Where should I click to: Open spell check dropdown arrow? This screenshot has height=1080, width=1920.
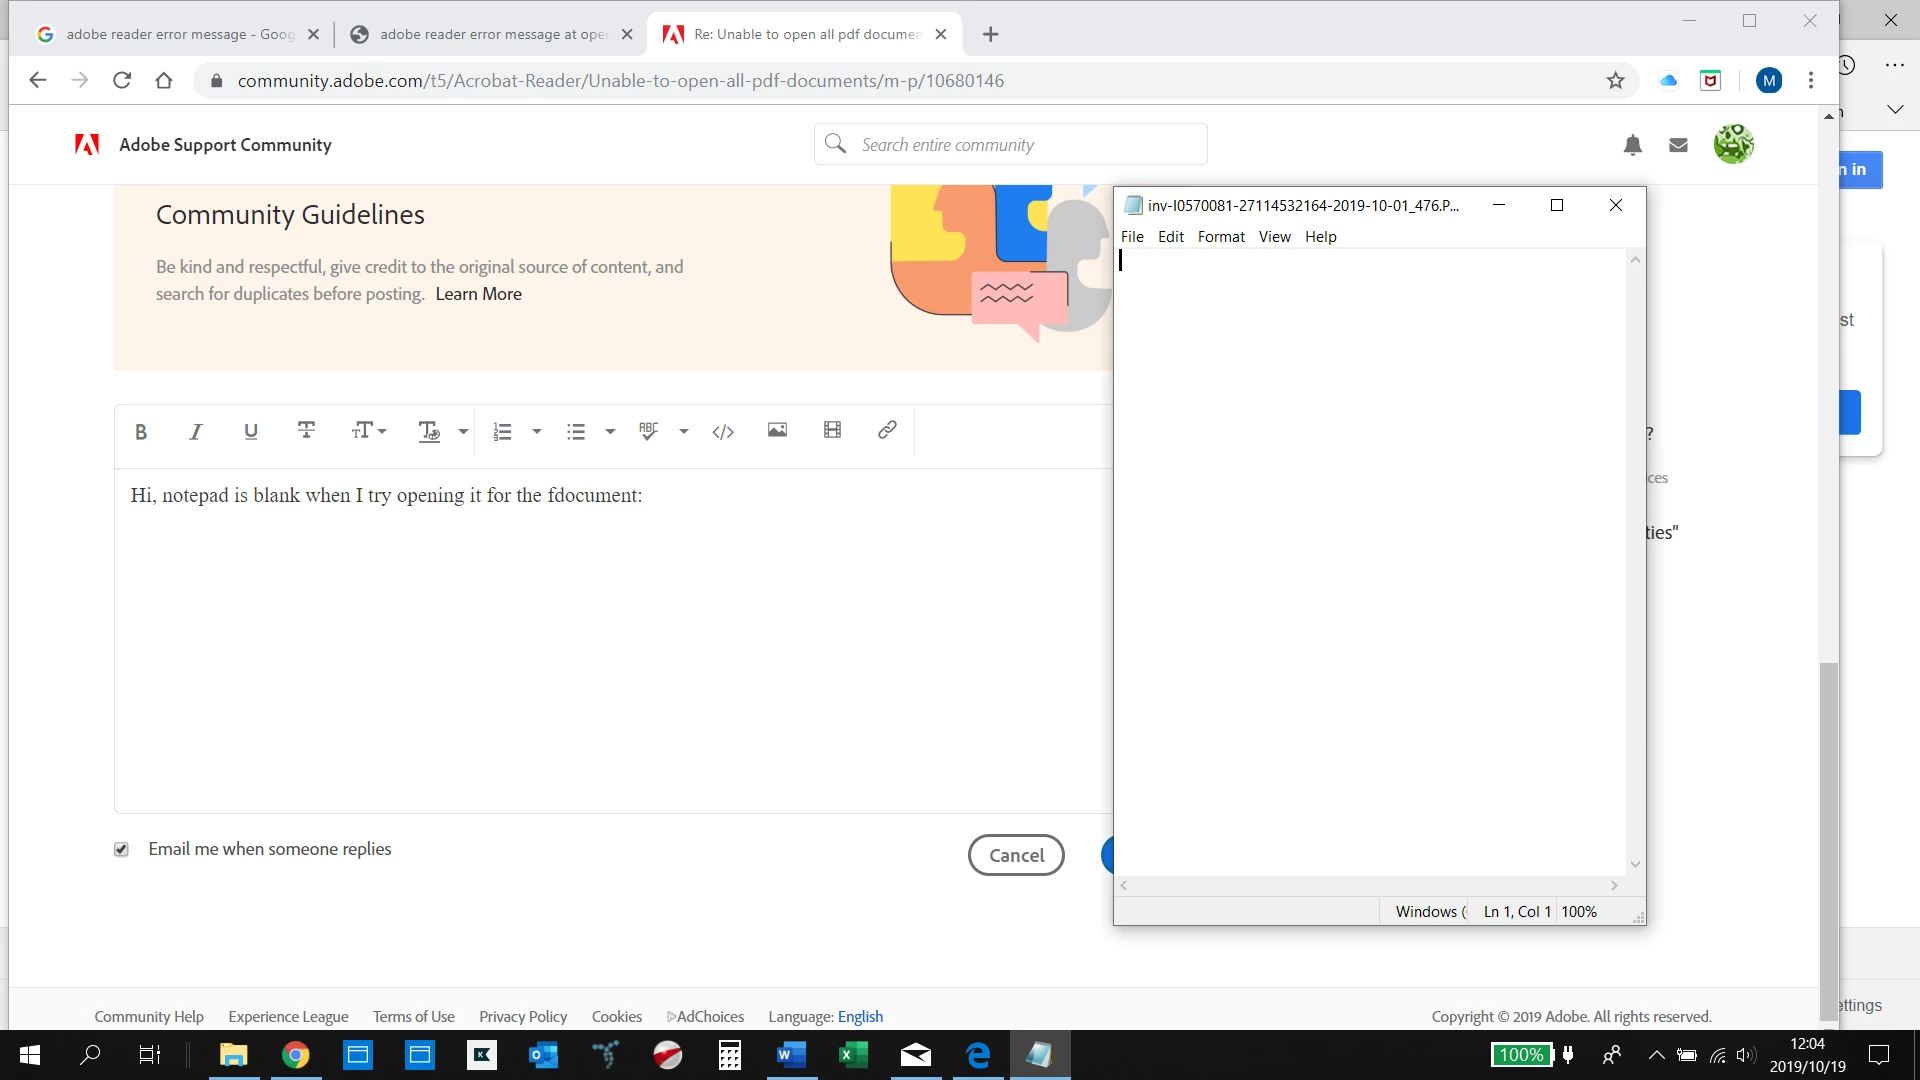point(684,432)
